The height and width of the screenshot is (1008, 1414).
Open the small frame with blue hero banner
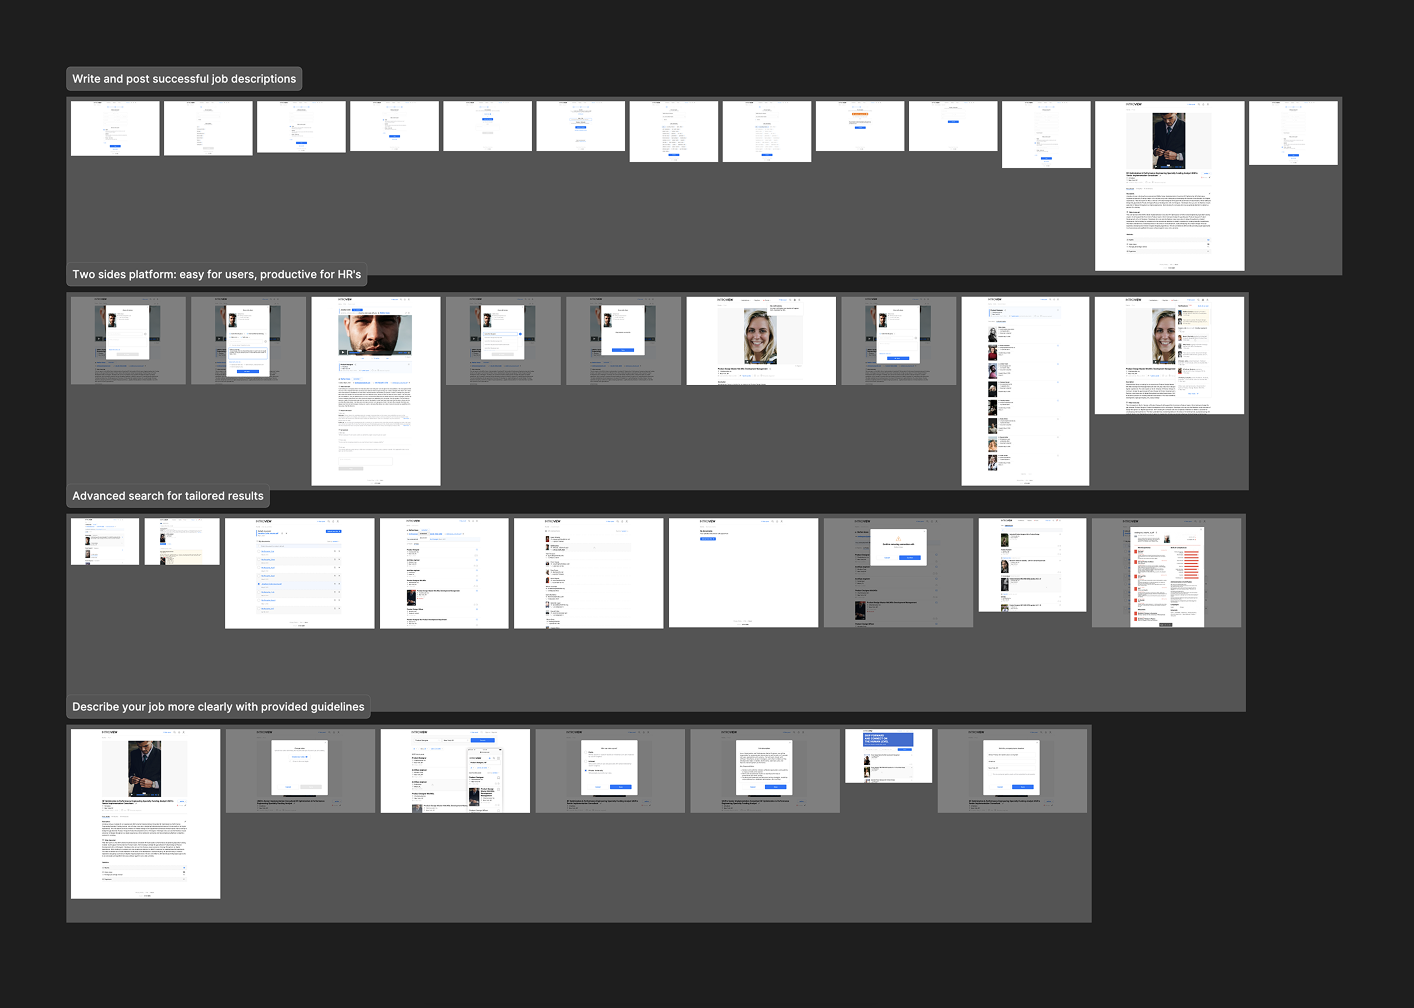click(x=888, y=756)
